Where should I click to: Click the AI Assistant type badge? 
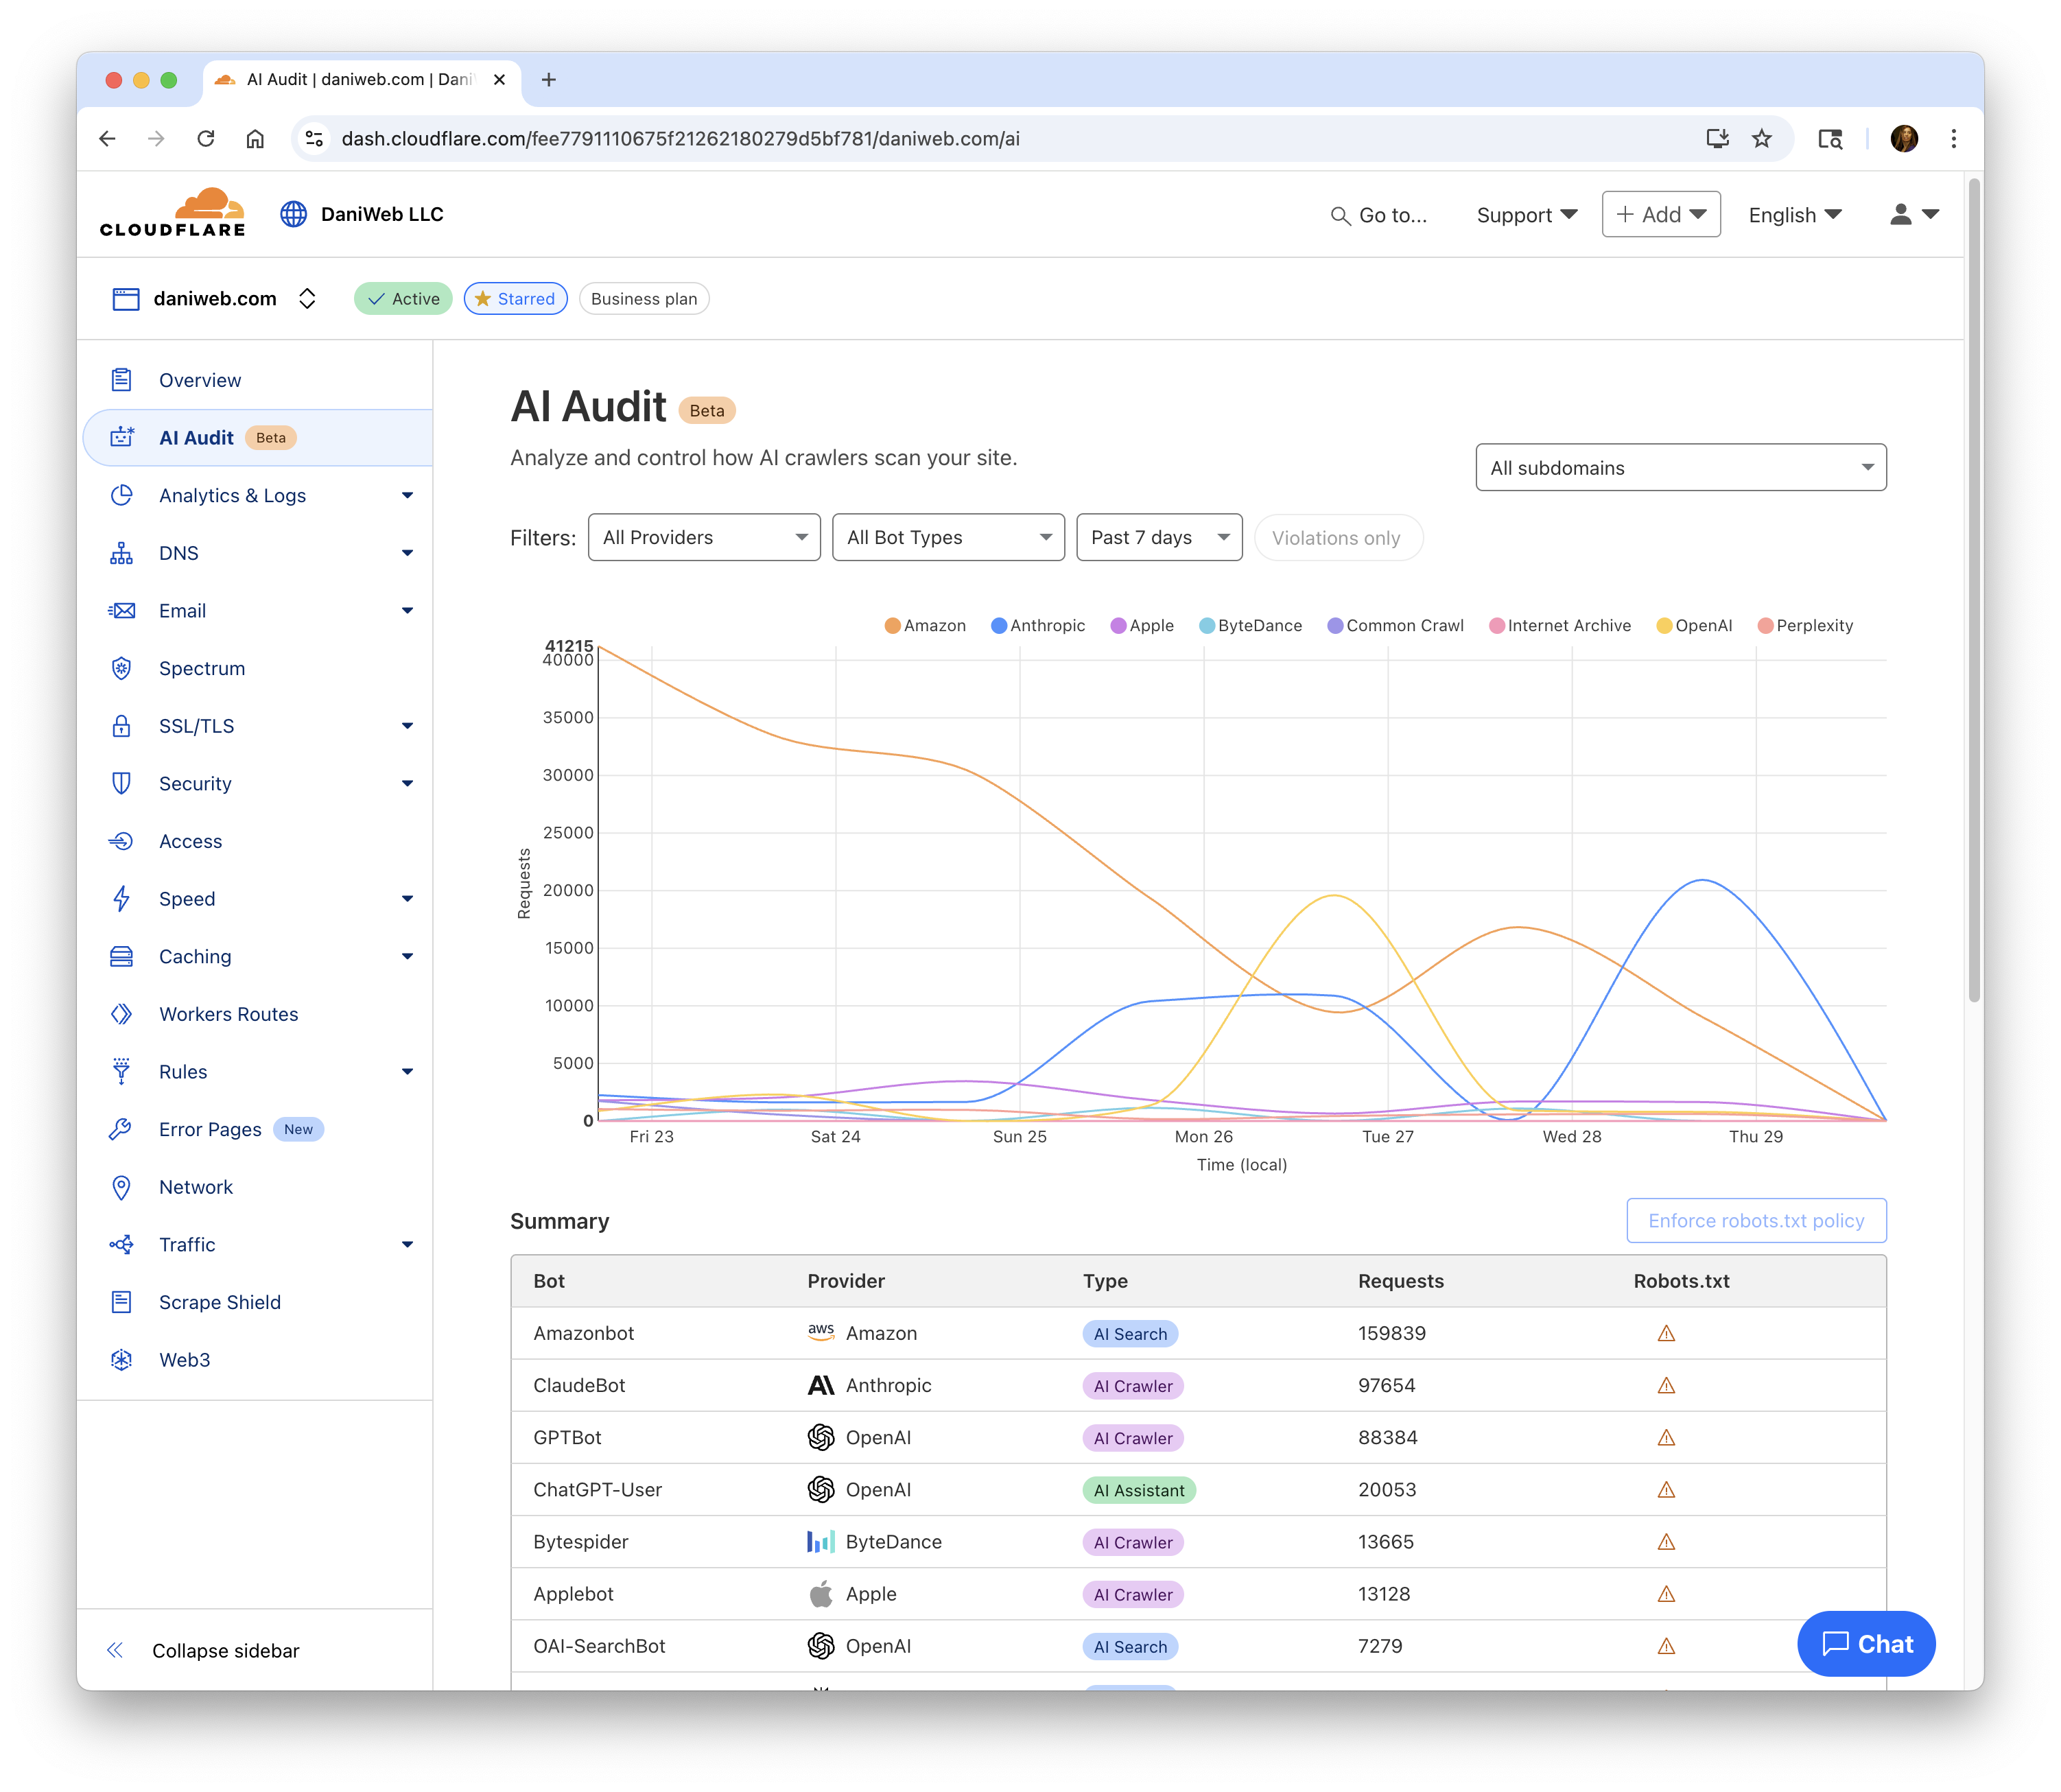tap(1139, 1490)
